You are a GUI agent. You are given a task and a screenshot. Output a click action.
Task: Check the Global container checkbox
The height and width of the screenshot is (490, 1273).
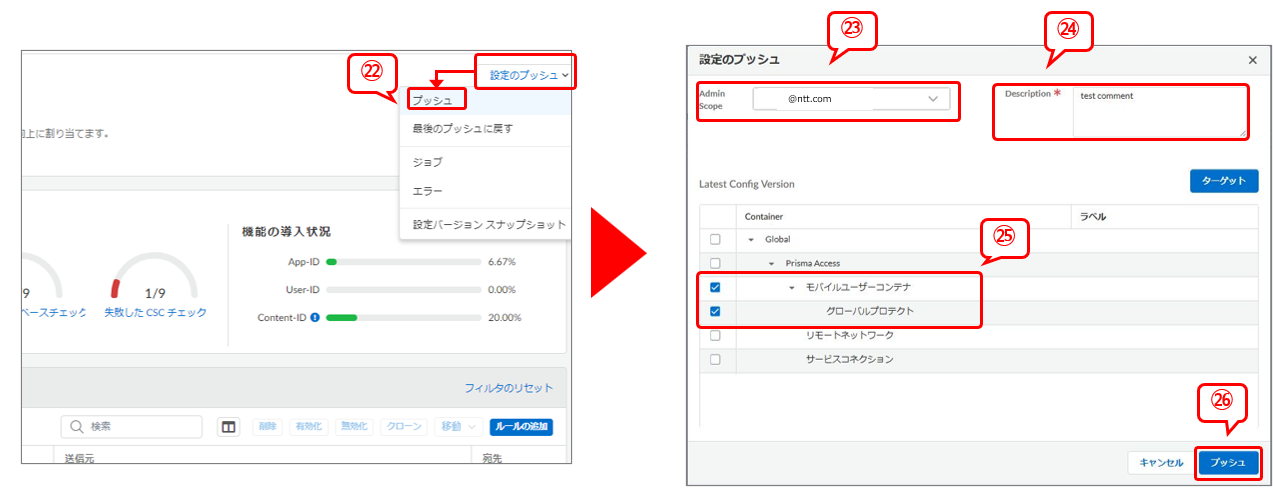click(x=714, y=240)
